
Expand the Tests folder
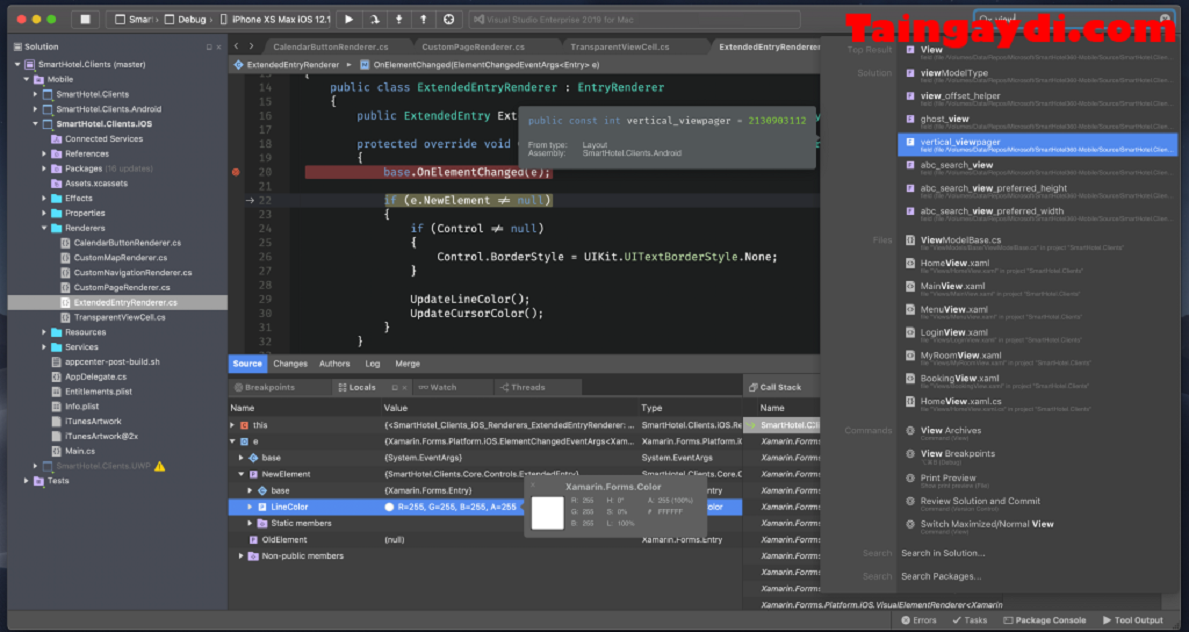[x=27, y=480]
